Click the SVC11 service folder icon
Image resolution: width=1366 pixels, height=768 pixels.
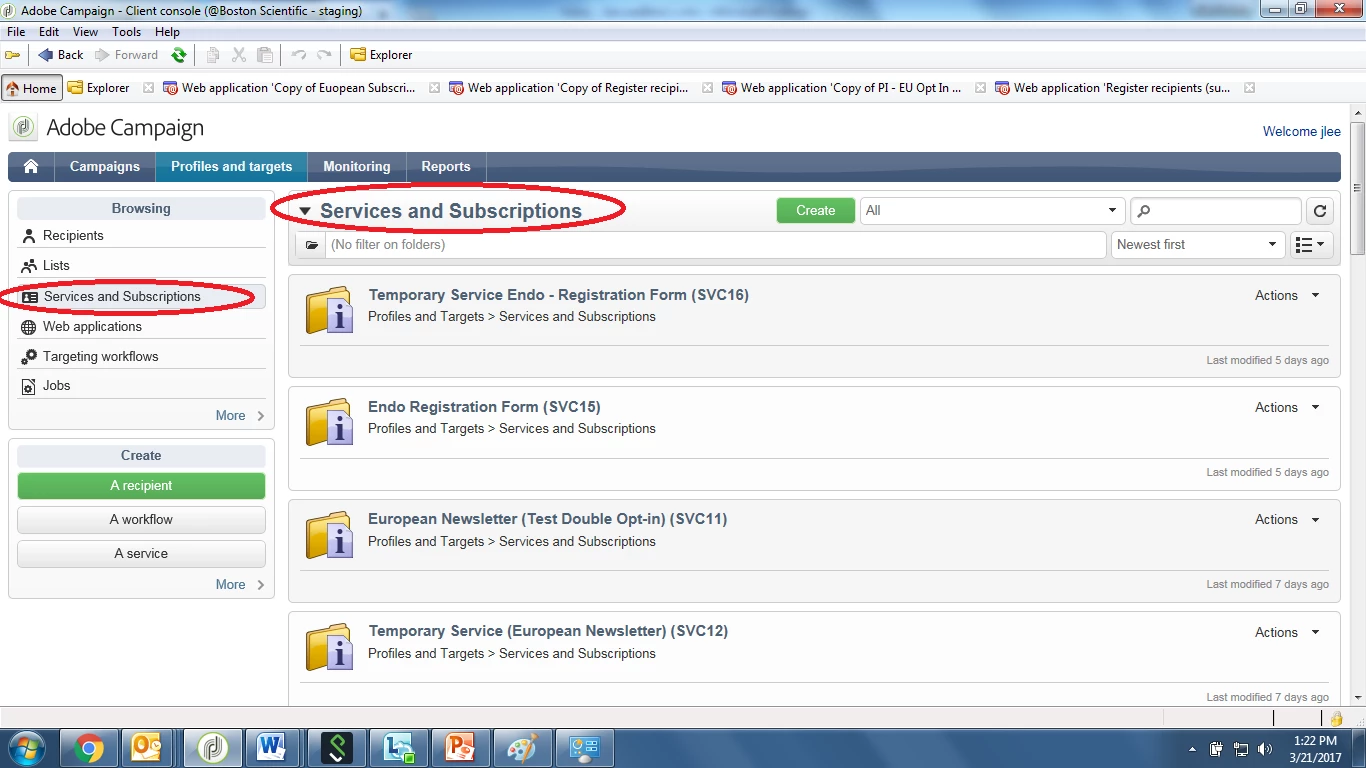pos(329,535)
